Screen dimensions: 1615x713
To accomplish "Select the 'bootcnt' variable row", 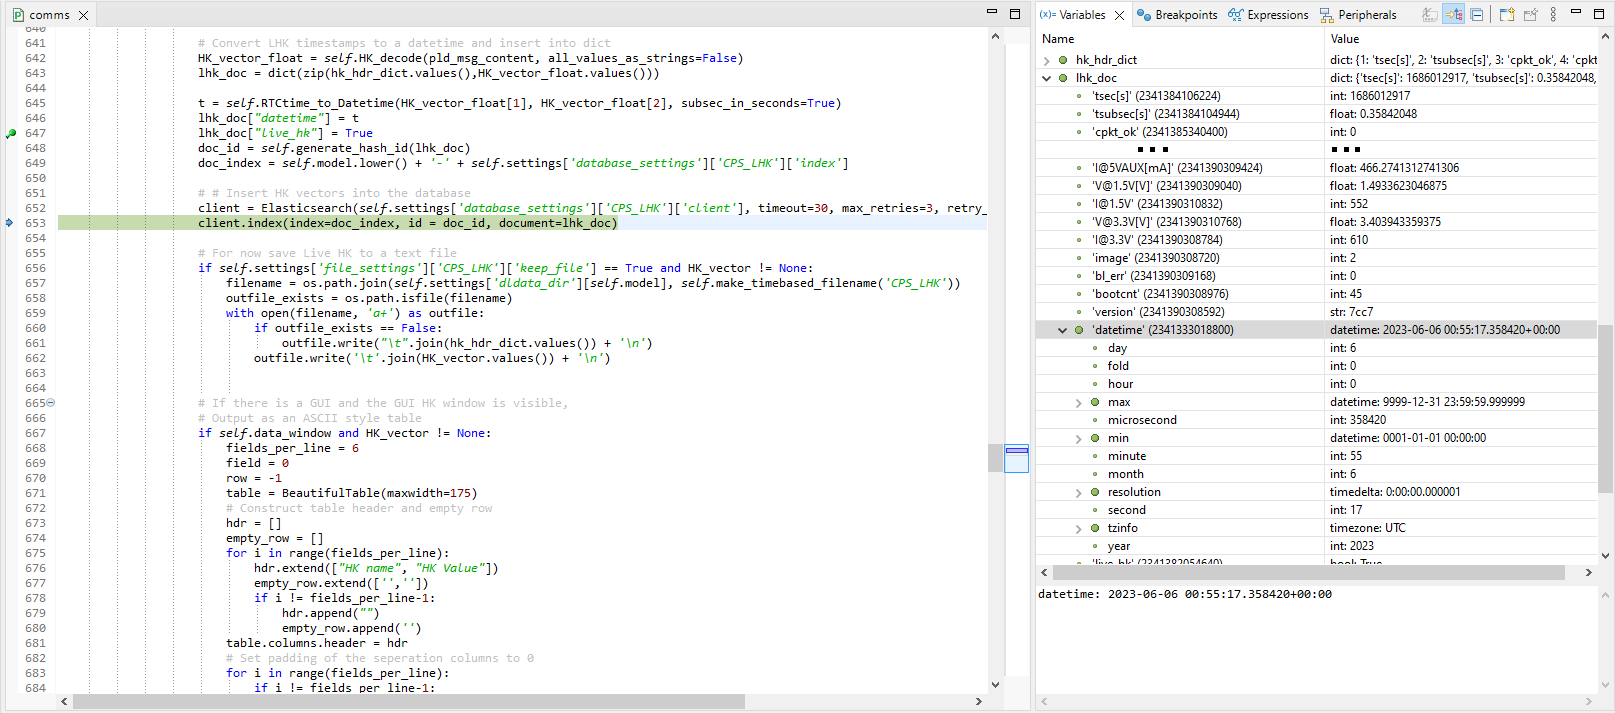I will click(1317, 294).
